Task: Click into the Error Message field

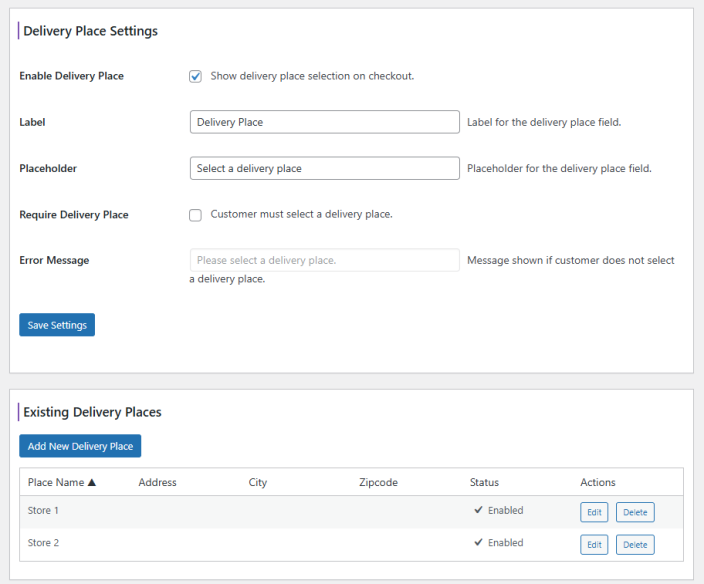Action: click(324, 260)
